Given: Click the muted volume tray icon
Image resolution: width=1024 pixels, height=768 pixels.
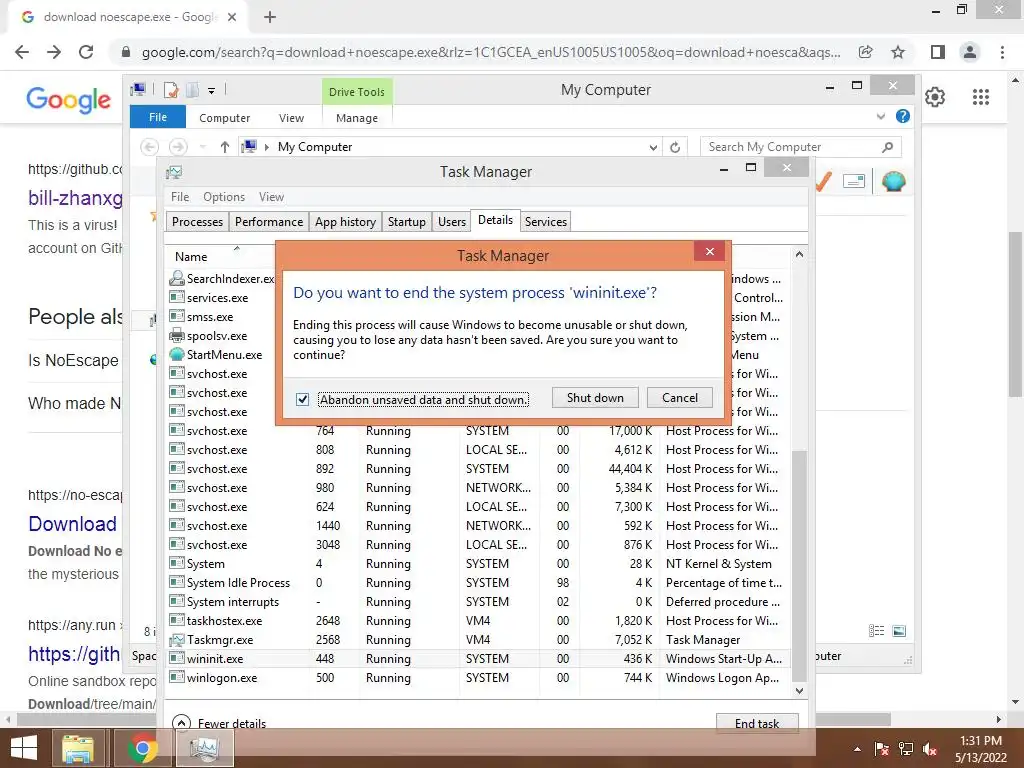Looking at the screenshot, I should tap(930, 749).
